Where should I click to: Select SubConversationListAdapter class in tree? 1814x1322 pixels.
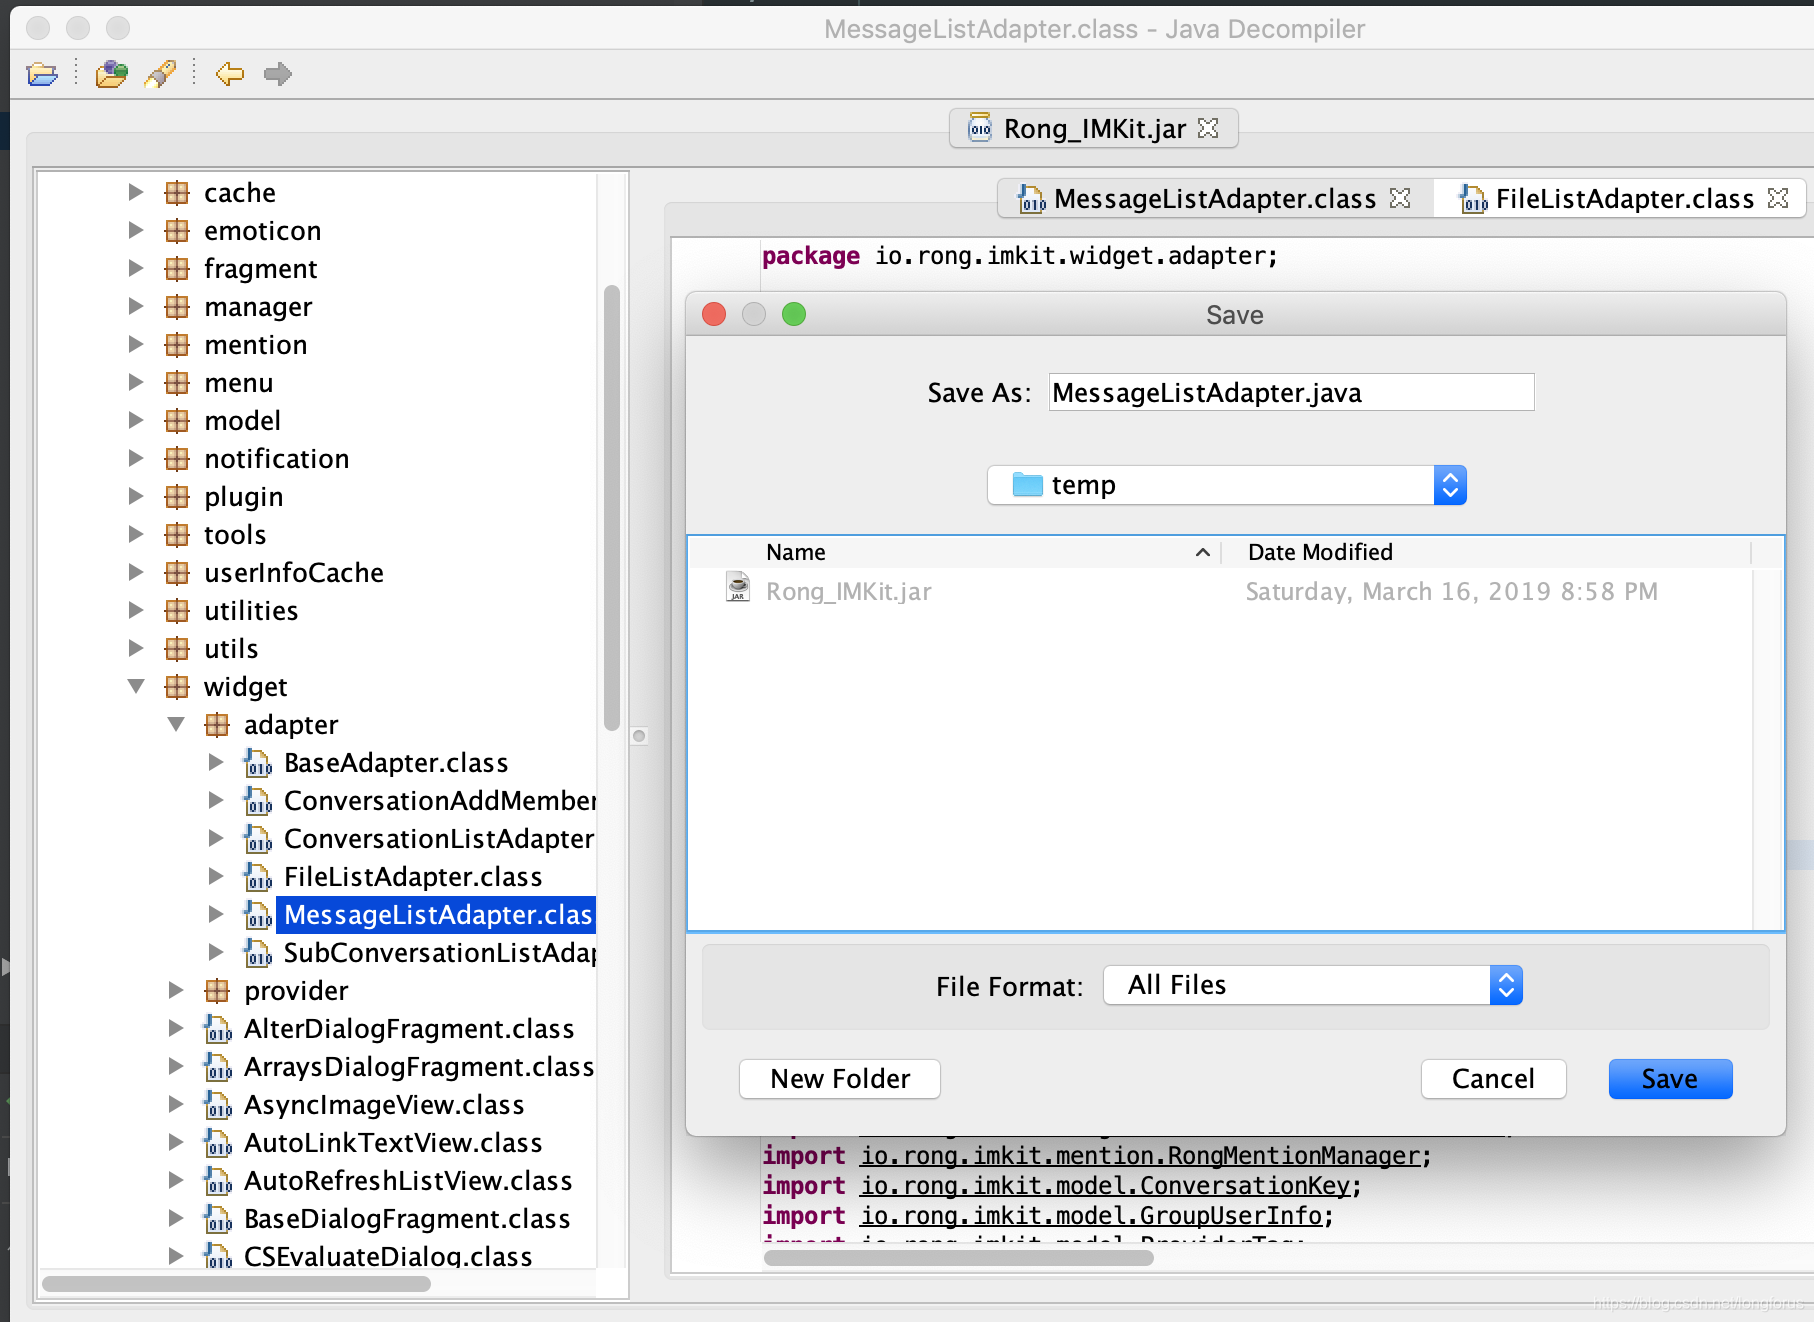pyautogui.click(x=439, y=952)
